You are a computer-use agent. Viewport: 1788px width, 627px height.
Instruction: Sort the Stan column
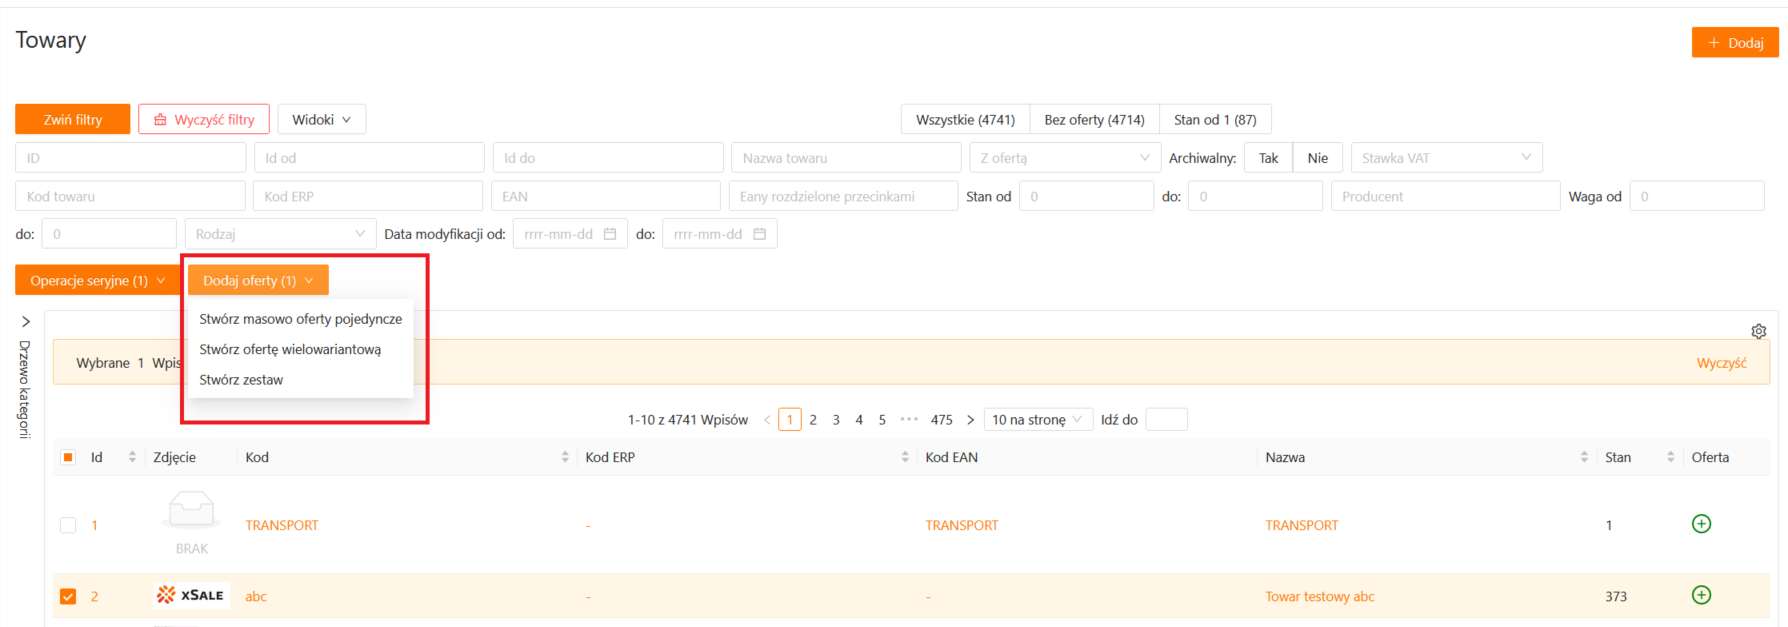coord(1670,457)
